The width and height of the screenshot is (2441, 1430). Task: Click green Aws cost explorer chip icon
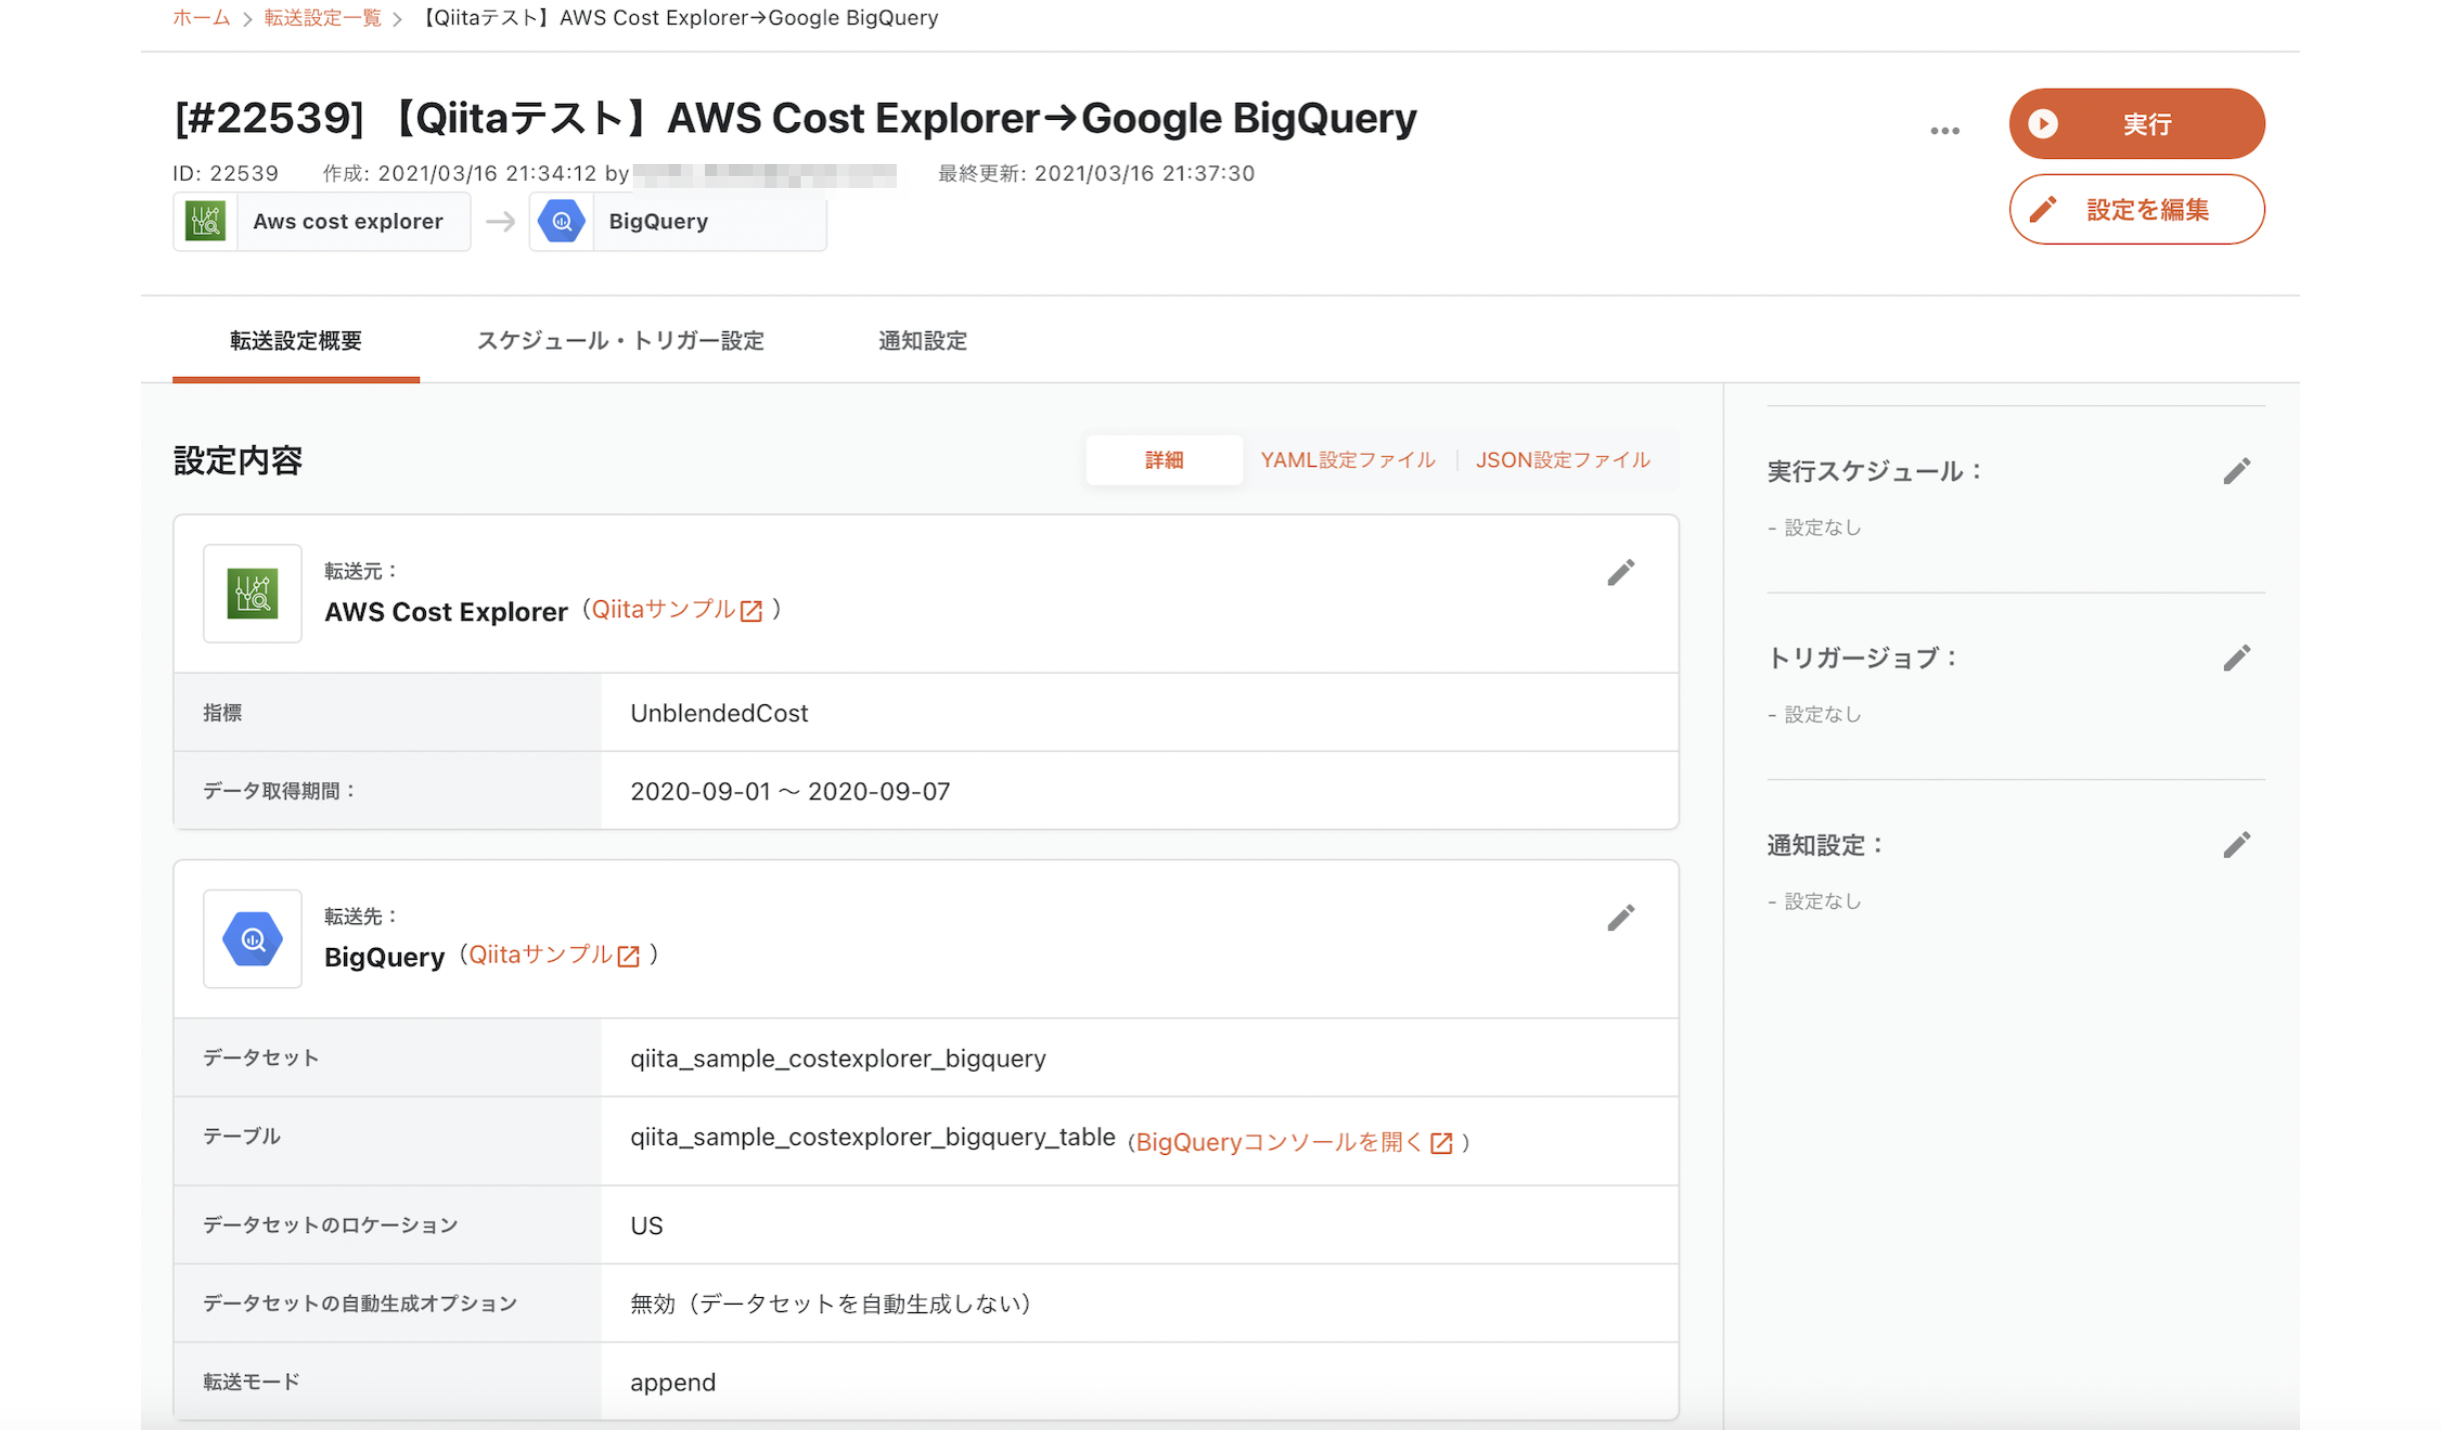coord(205,221)
